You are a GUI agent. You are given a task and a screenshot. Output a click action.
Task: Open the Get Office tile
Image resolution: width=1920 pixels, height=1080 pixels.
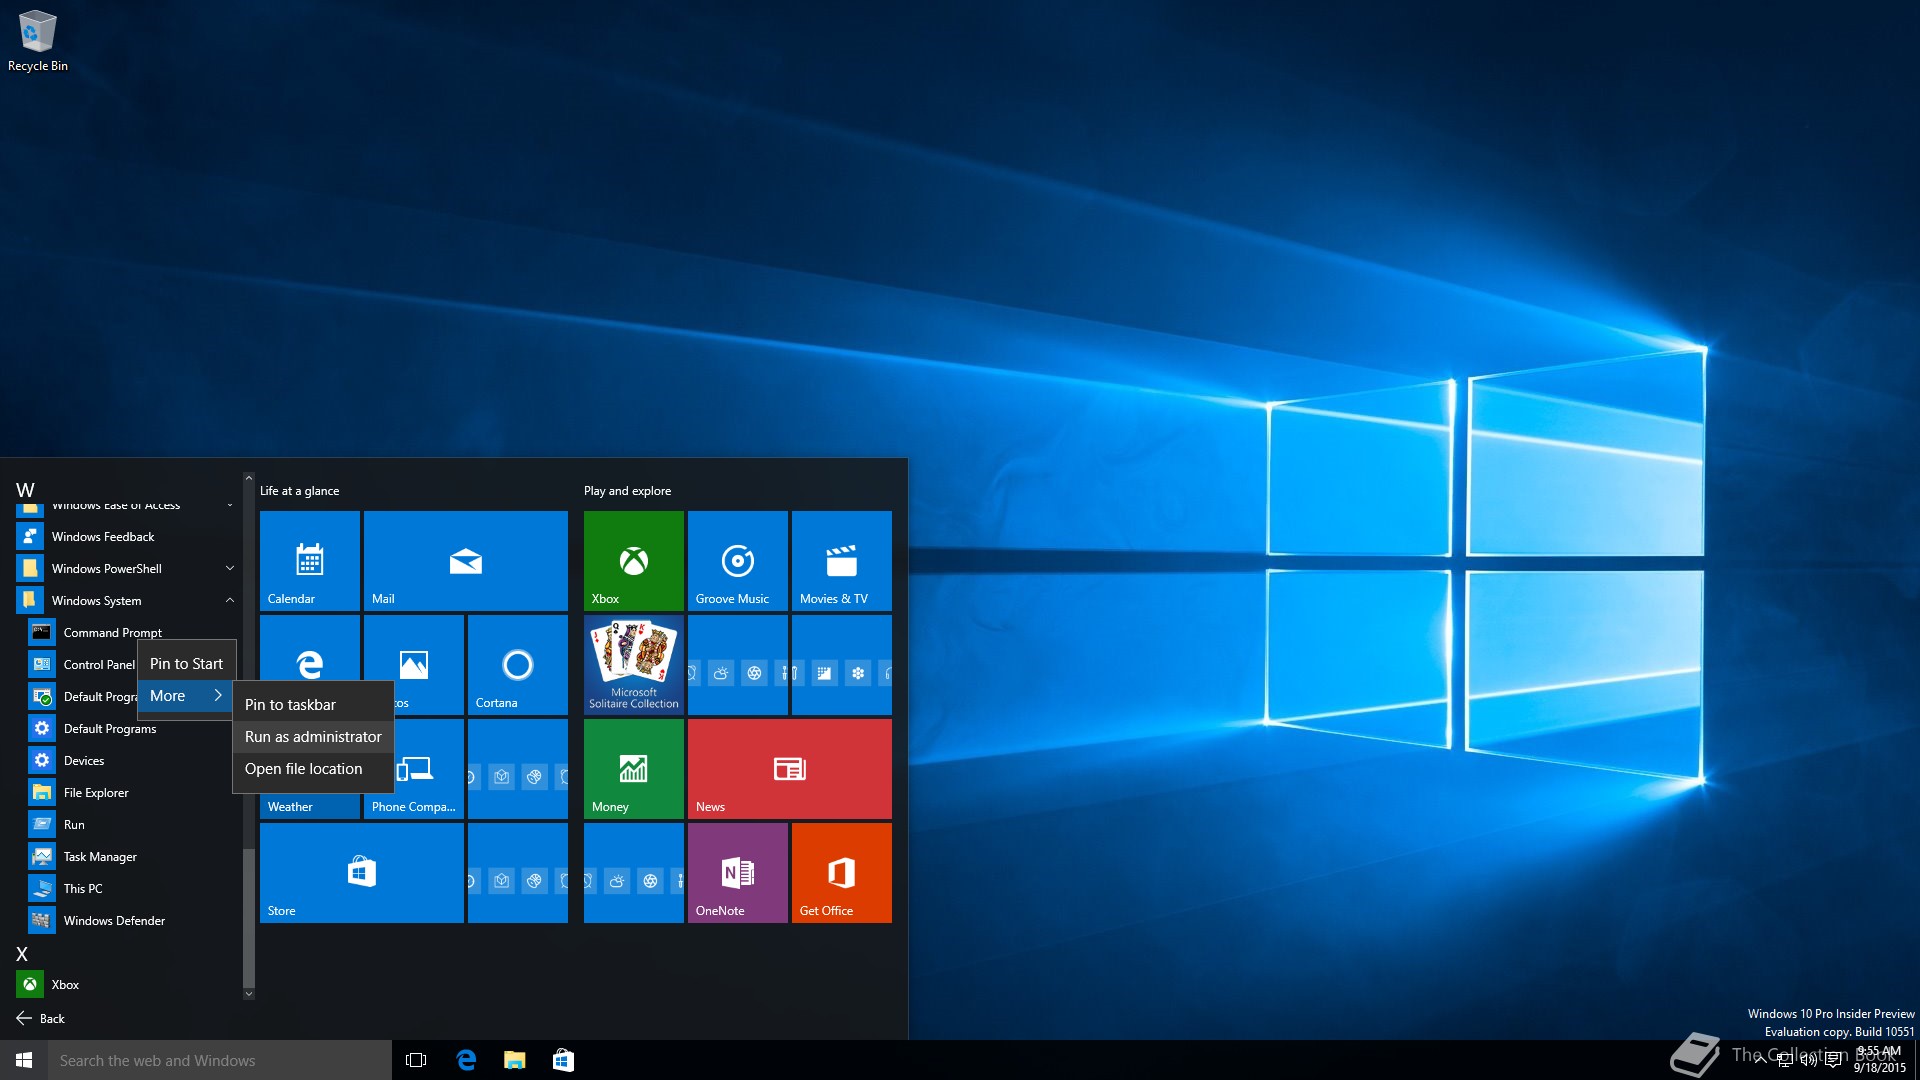point(842,873)
